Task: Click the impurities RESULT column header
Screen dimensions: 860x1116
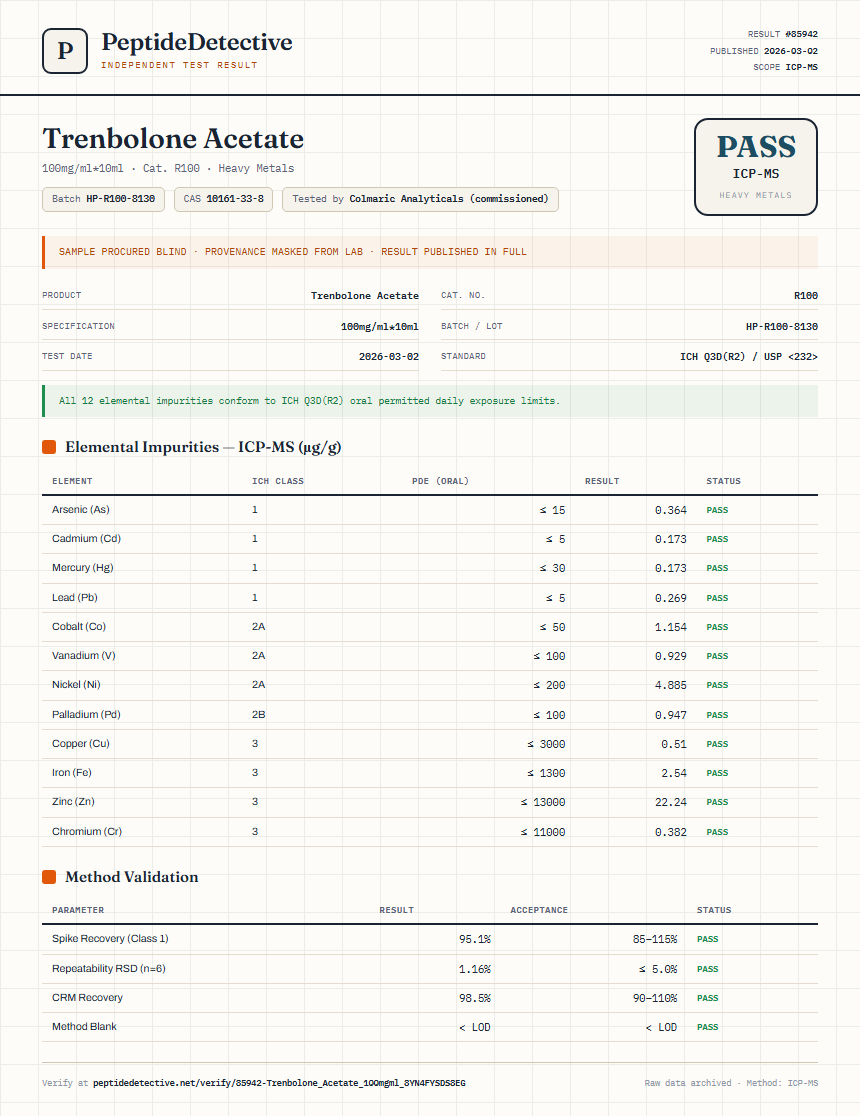Action: (x=602, y=481)
